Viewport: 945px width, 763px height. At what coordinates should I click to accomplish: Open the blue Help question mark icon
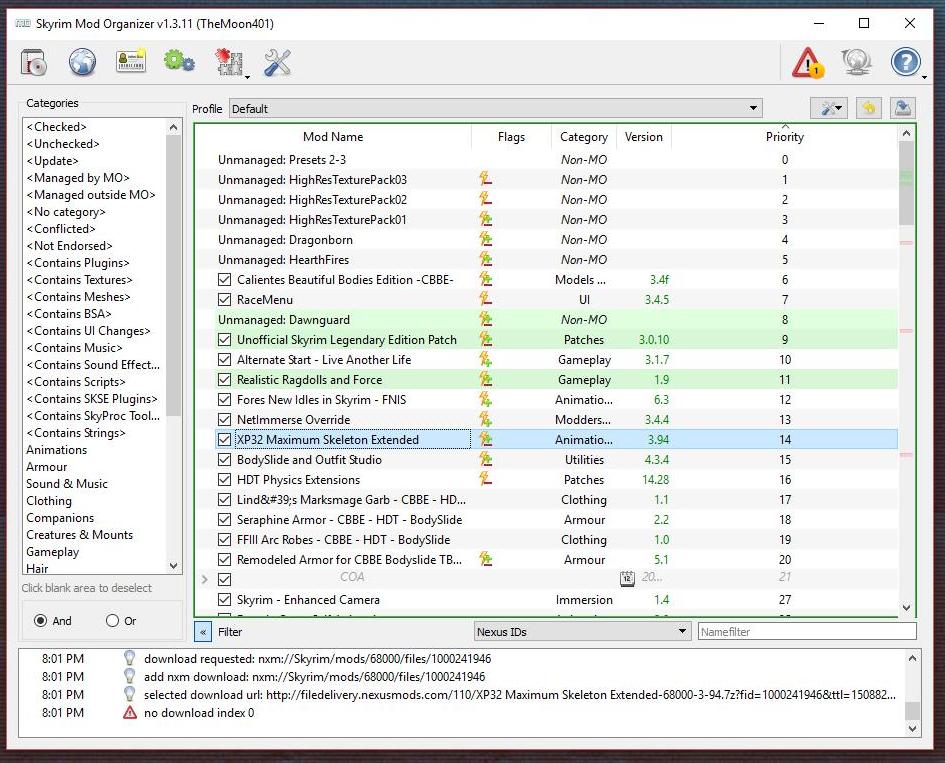[x=905, y=61]
